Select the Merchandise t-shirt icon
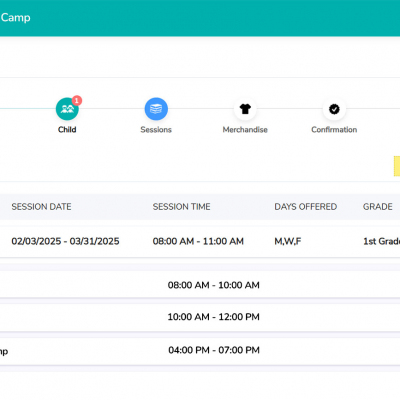 point(245,109)
